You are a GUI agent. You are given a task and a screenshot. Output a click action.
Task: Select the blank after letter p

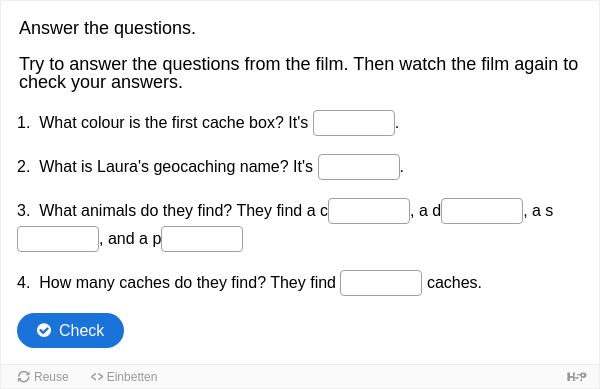click(x=202, y=239)
